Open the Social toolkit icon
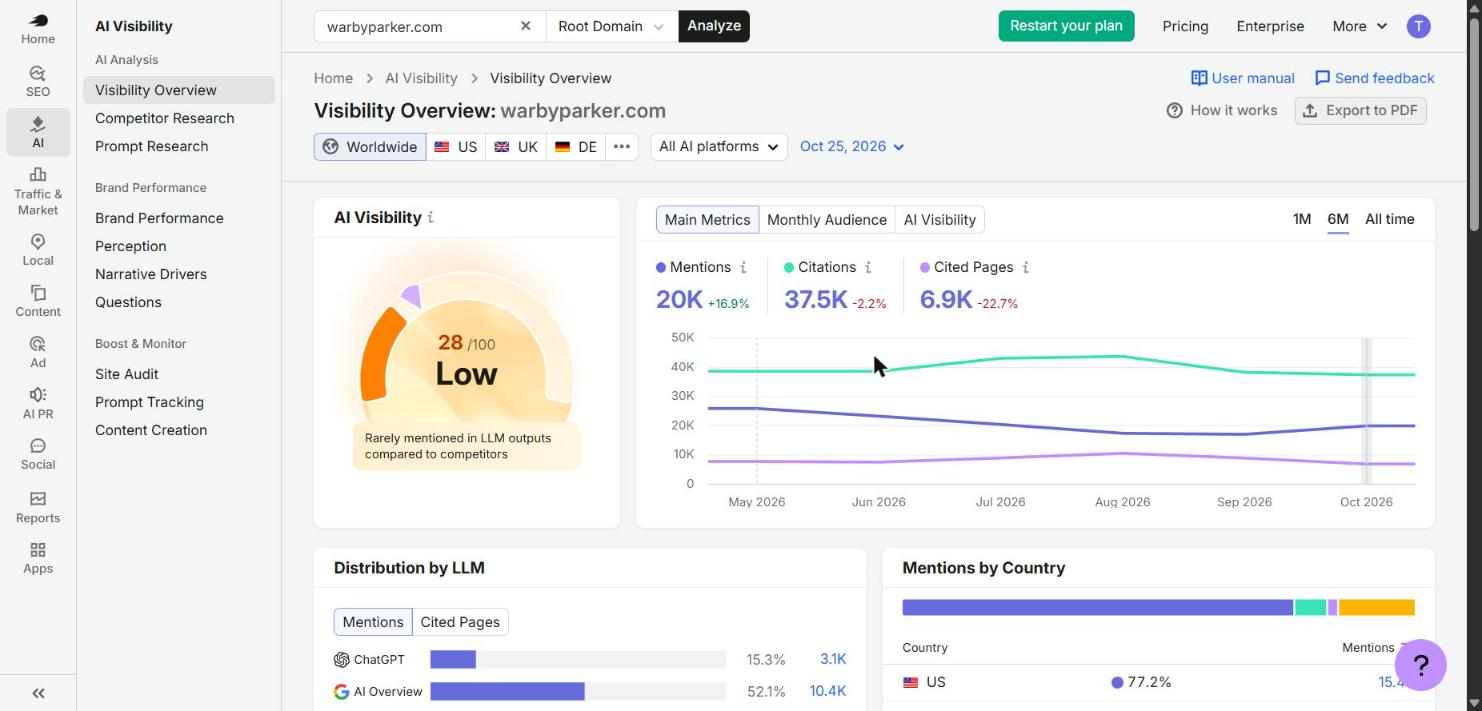This screenshot has width=1482, height=711. click(x=38, y=454)
